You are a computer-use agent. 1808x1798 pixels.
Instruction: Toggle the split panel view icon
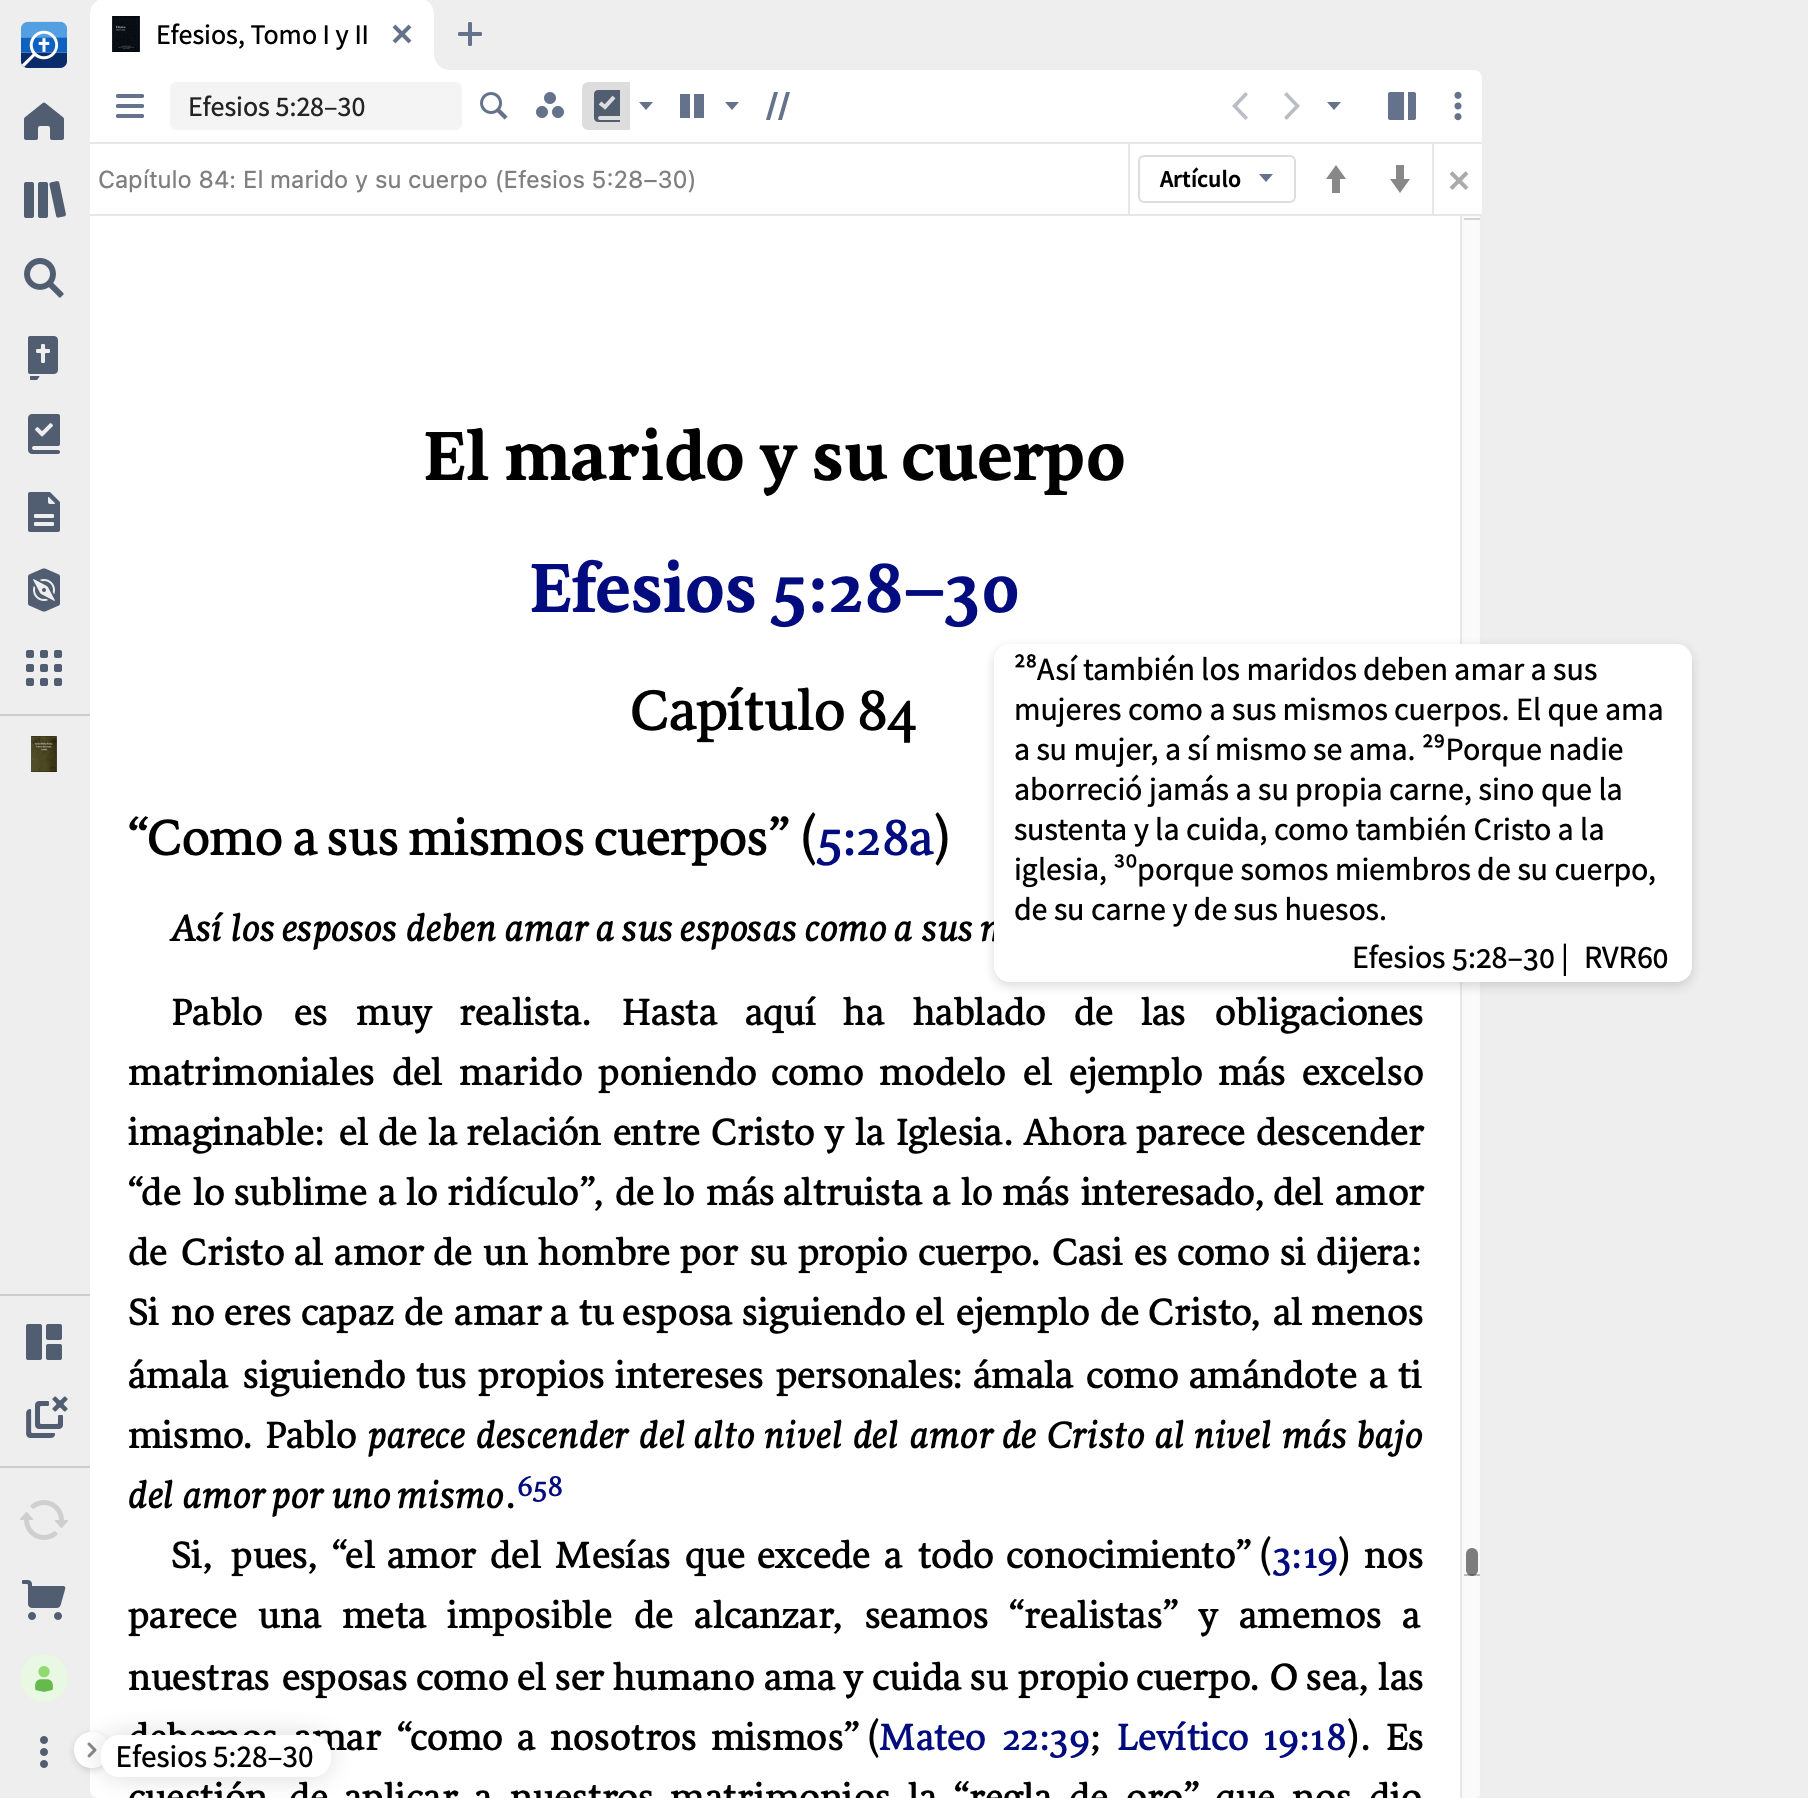pyautogui.click(x=1402, y=106)
